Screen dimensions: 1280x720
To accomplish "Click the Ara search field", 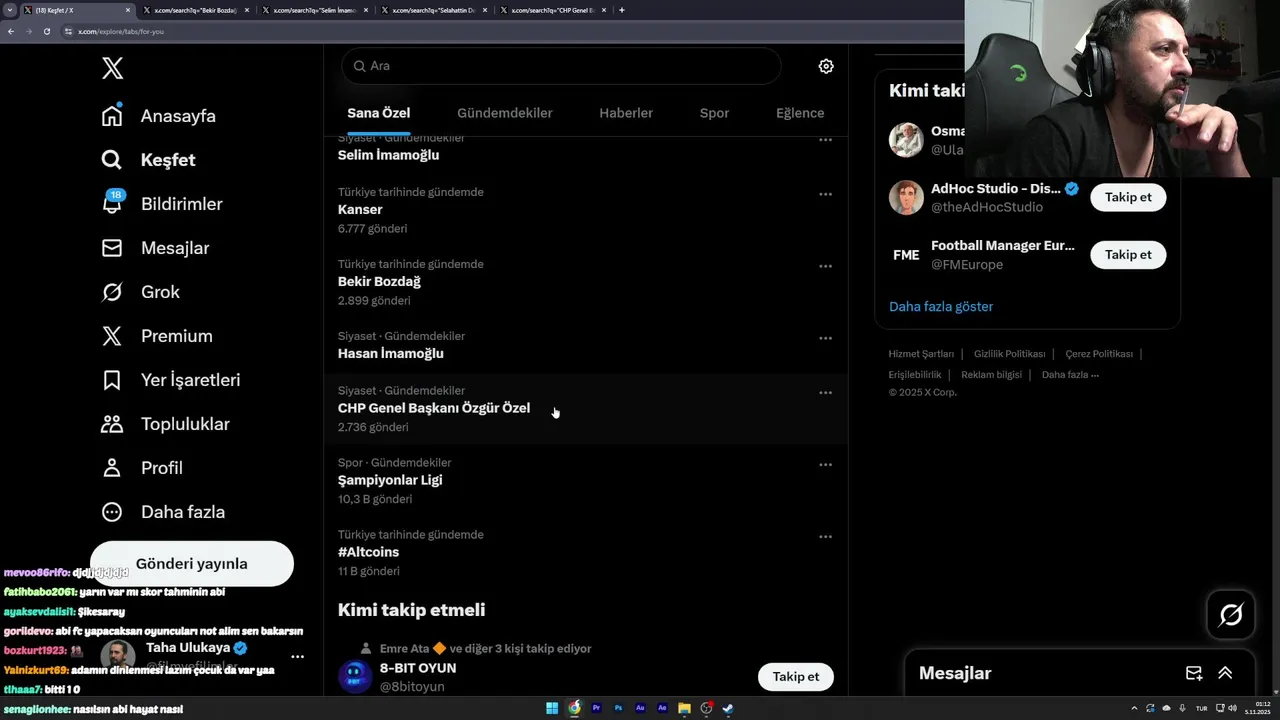I will point(561,66).
